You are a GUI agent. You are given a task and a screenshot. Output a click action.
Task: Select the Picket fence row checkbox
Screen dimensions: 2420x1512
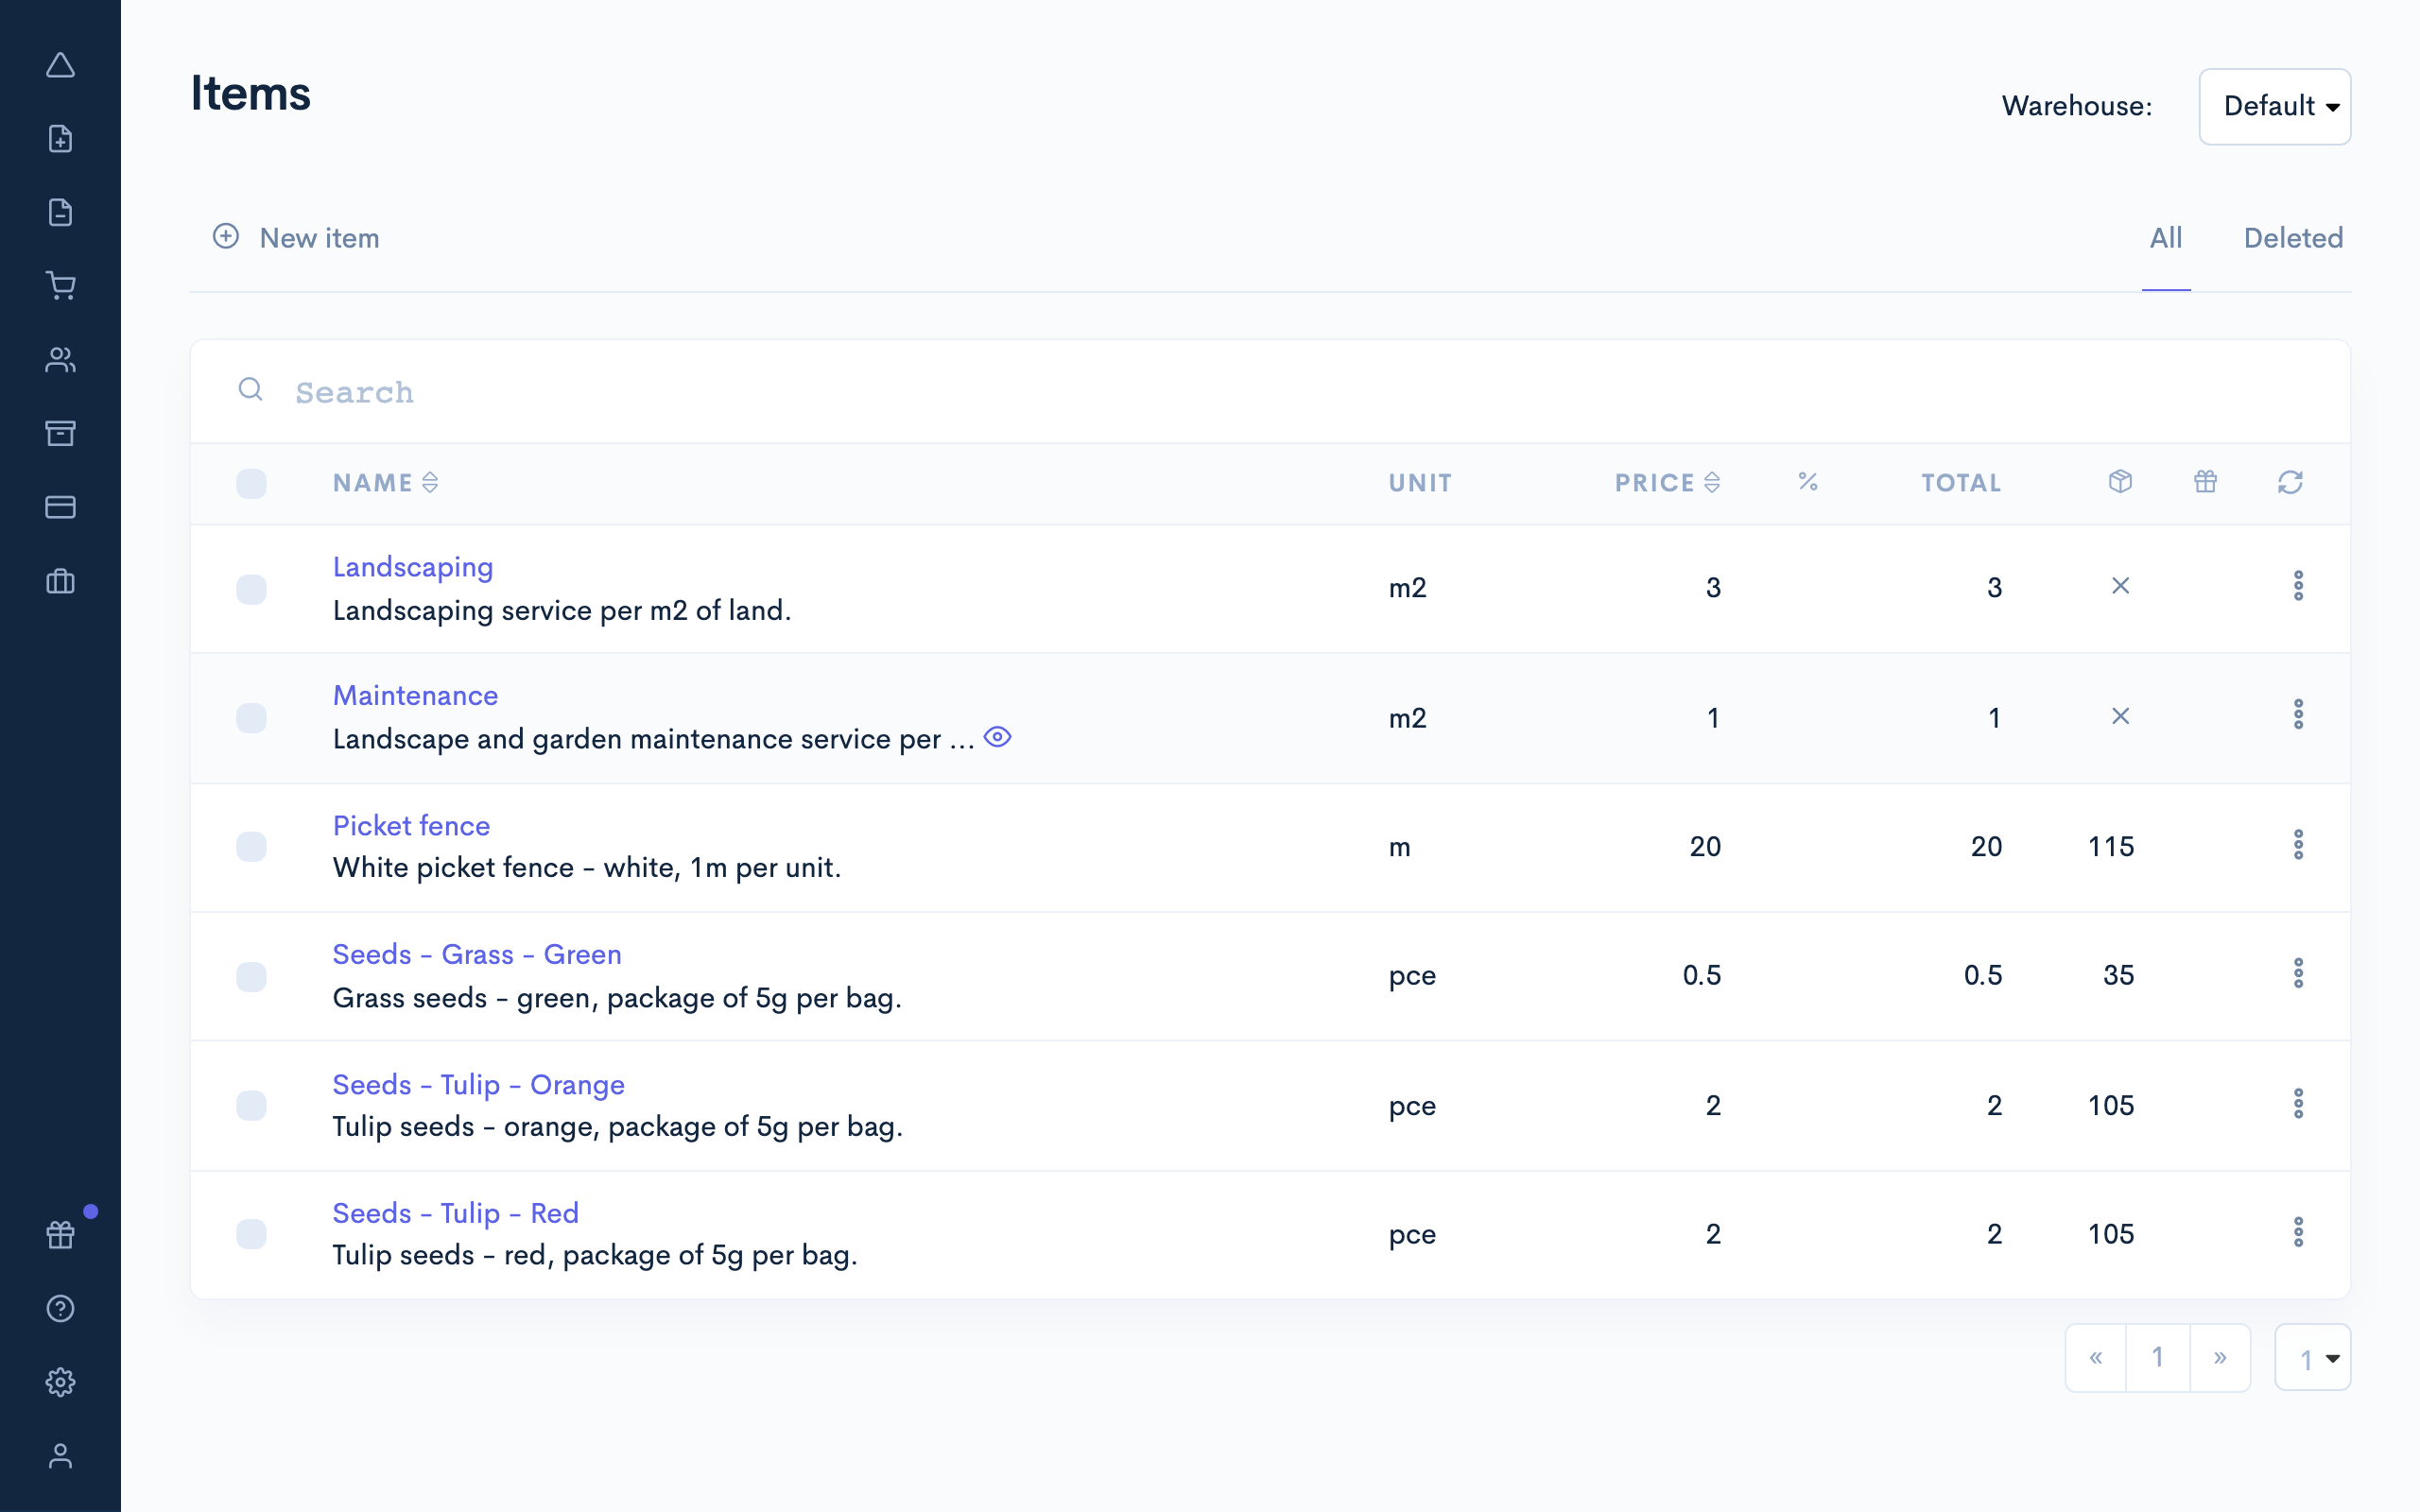point(251,847)
